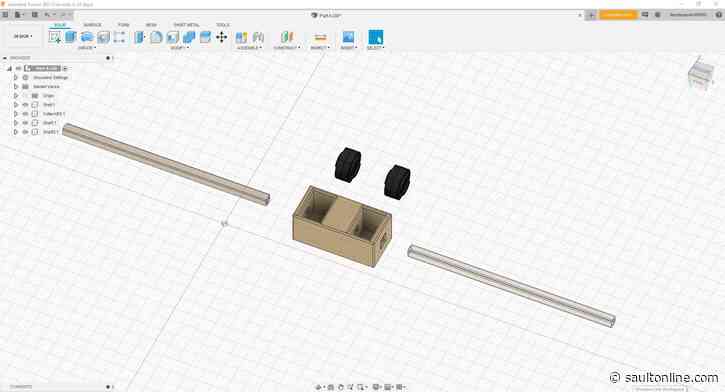
Task: Expand the Origin node
Action: [x=16, y=96]
